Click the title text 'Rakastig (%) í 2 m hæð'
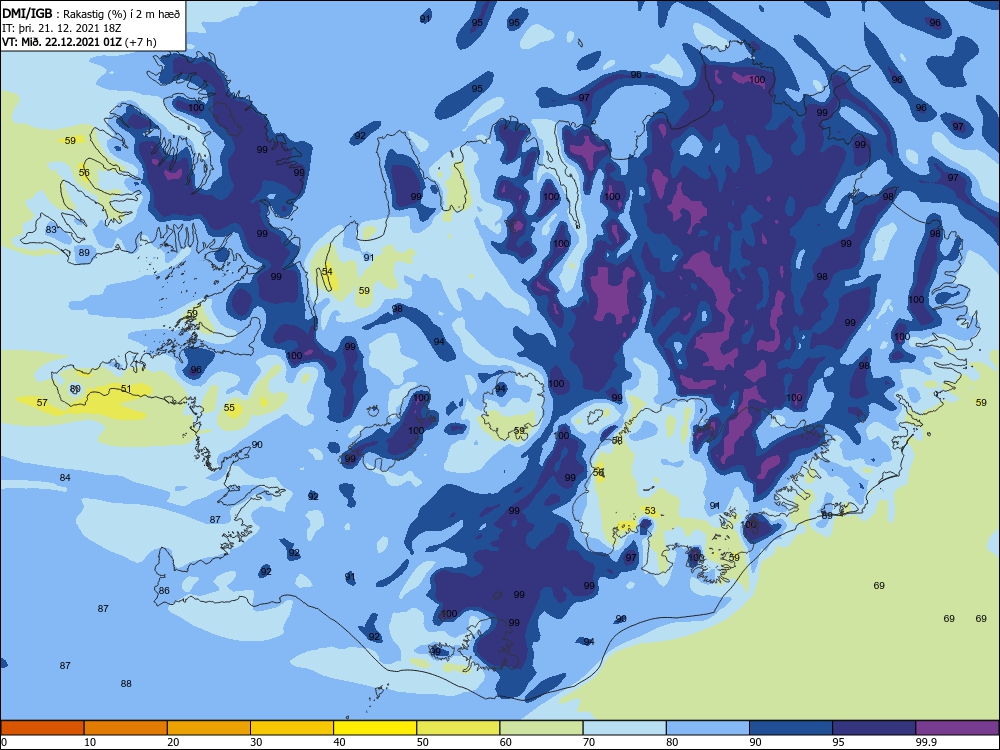The image size is (1000, 750). point(121,14)
